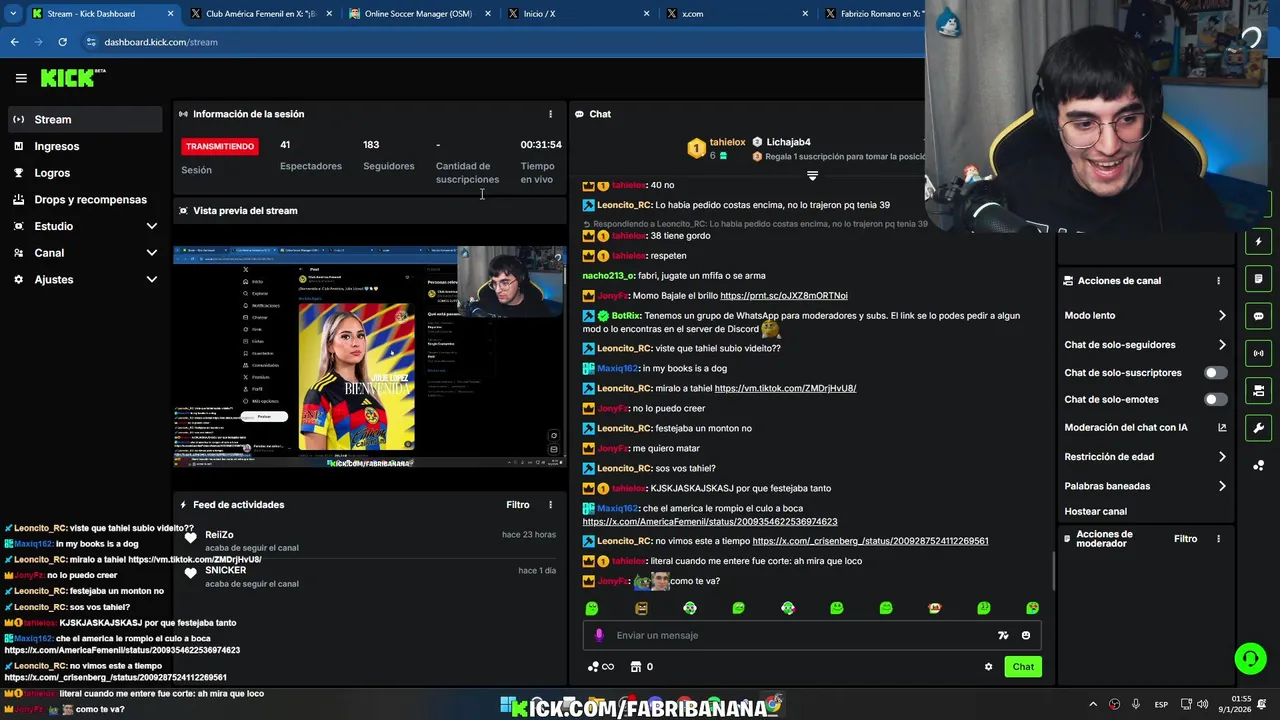Screen dimensions: 1280x720
Task: Click the green support headset bubble
Action: pos(1250,658)
